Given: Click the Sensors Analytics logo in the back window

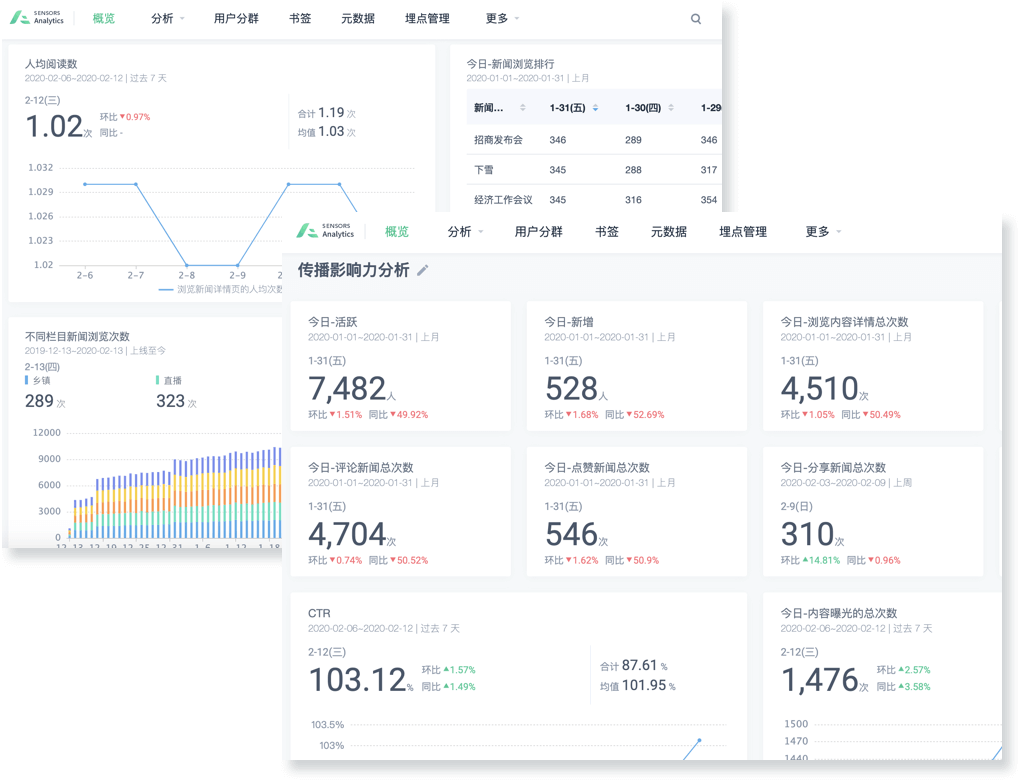Looking at the screenshot, I should pyautogui.click(x=37, y=18).
